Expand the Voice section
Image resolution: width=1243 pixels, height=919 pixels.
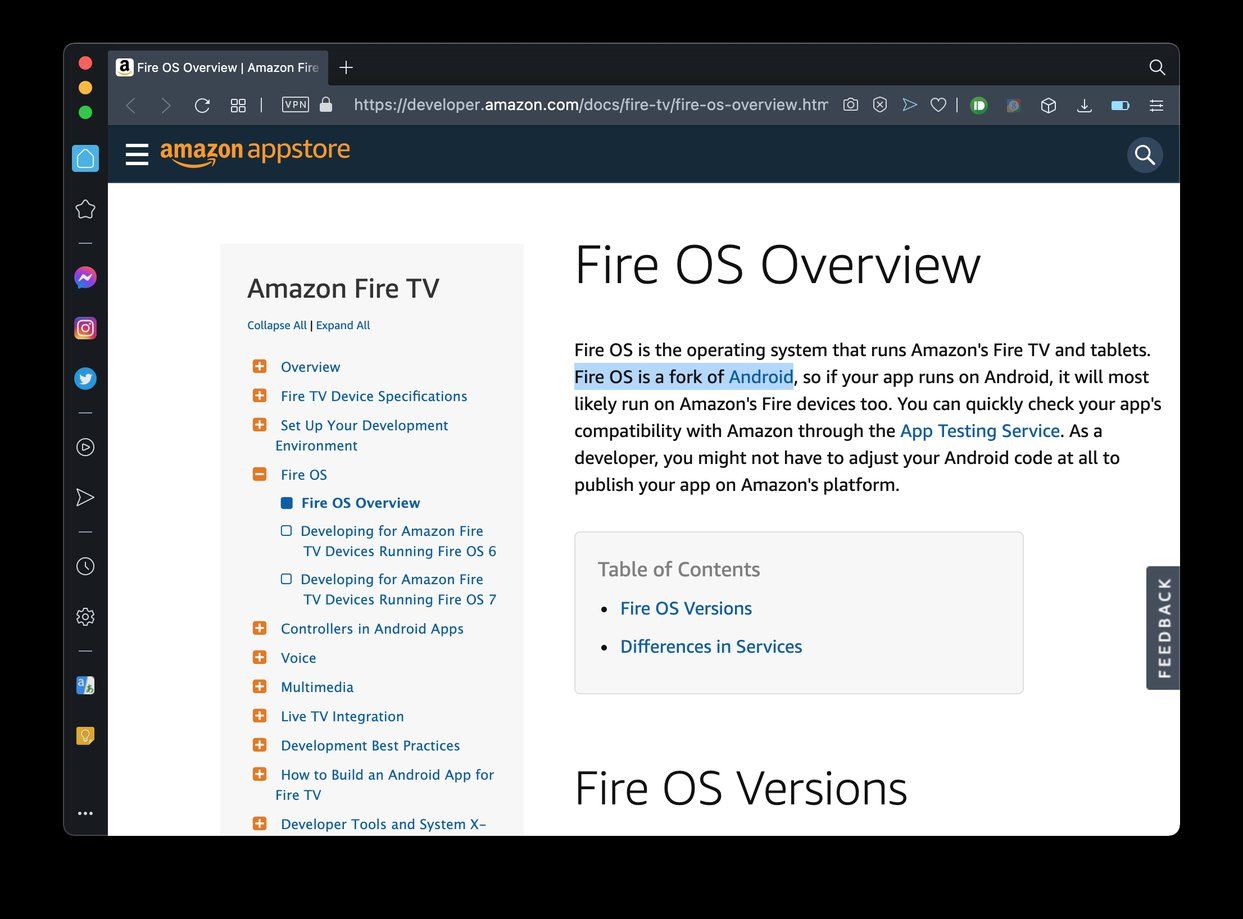(259, 657)
